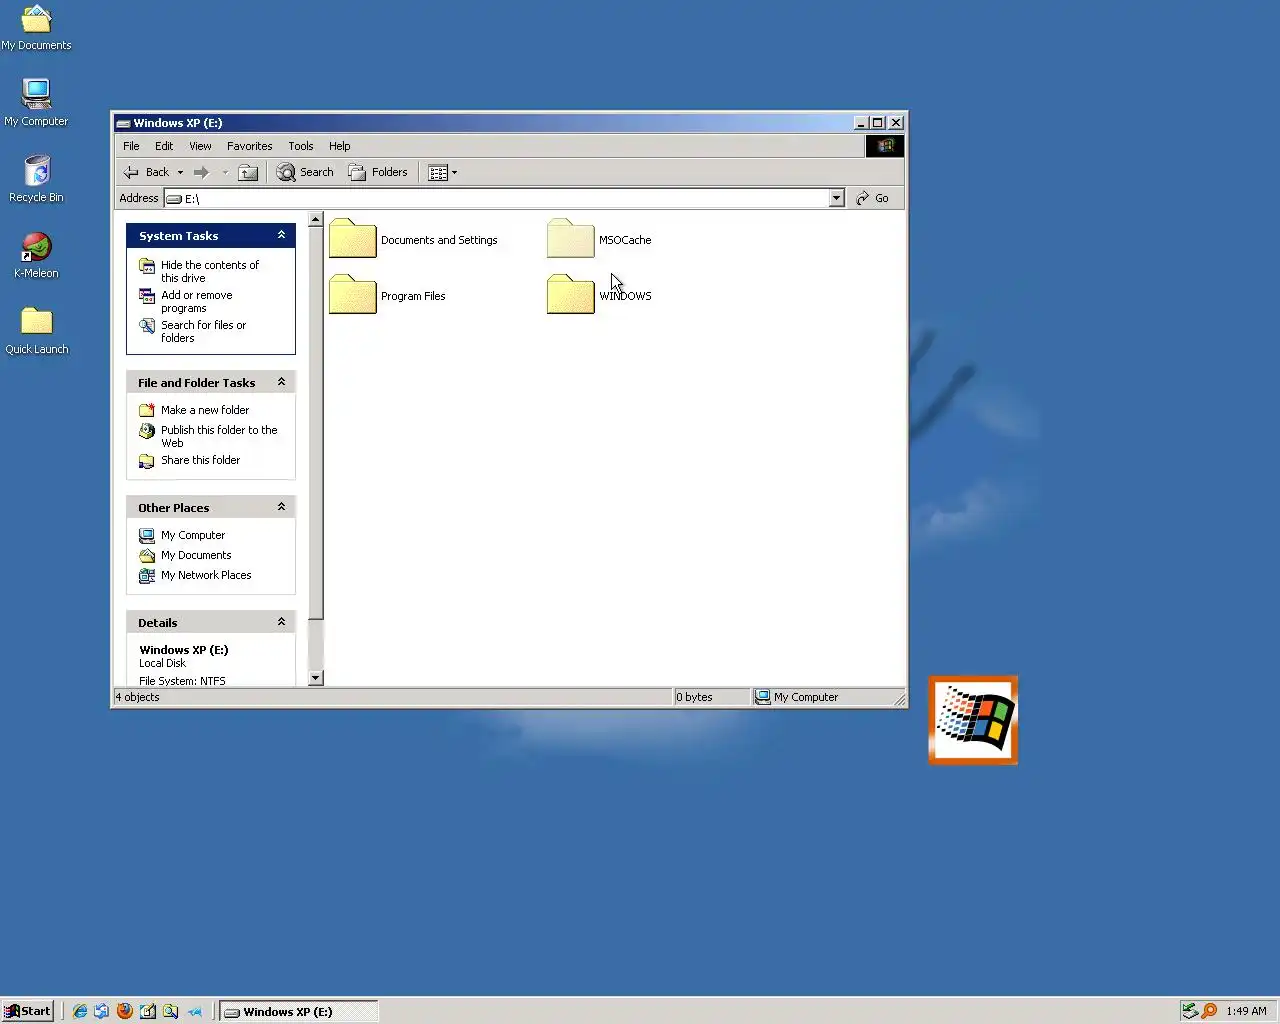Go up one folder level
The width and height of the screenshot is (1280, 1024).
[248, 172]
